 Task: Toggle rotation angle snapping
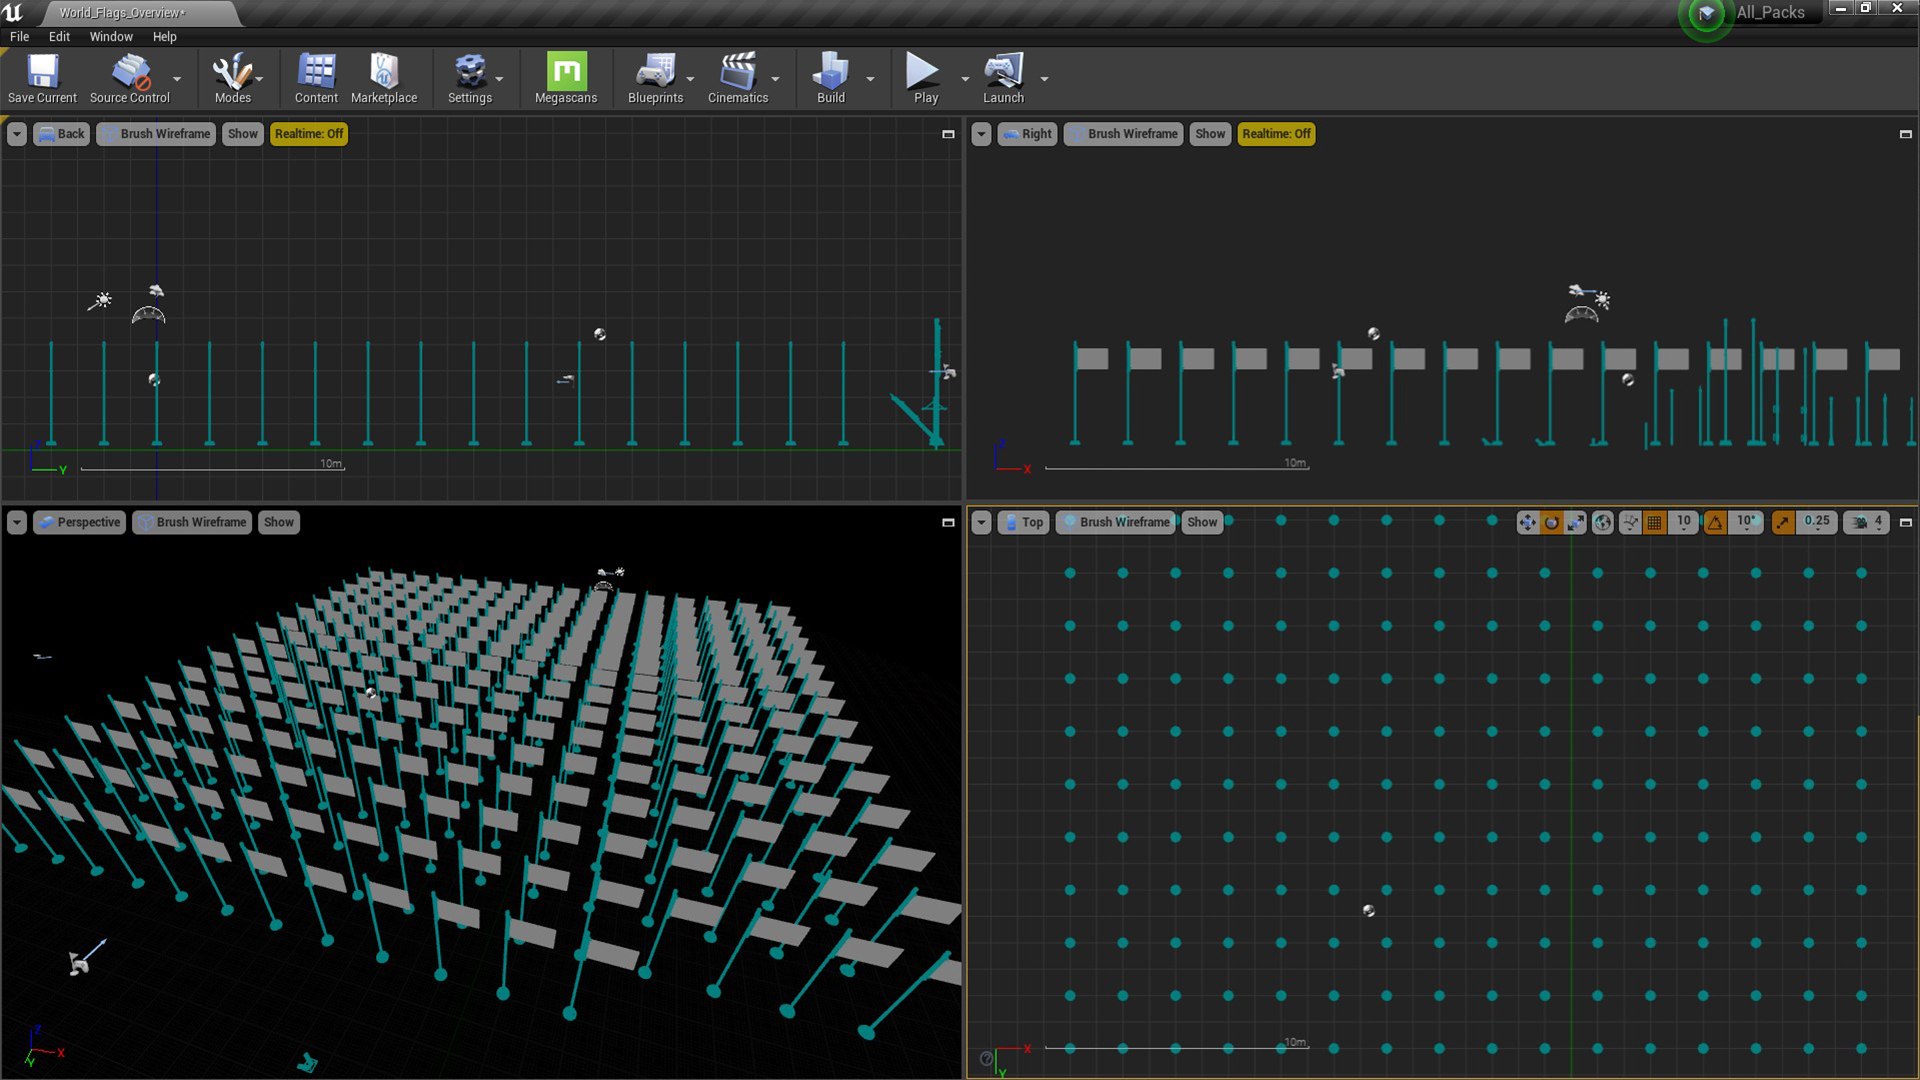coord(1716,522)
